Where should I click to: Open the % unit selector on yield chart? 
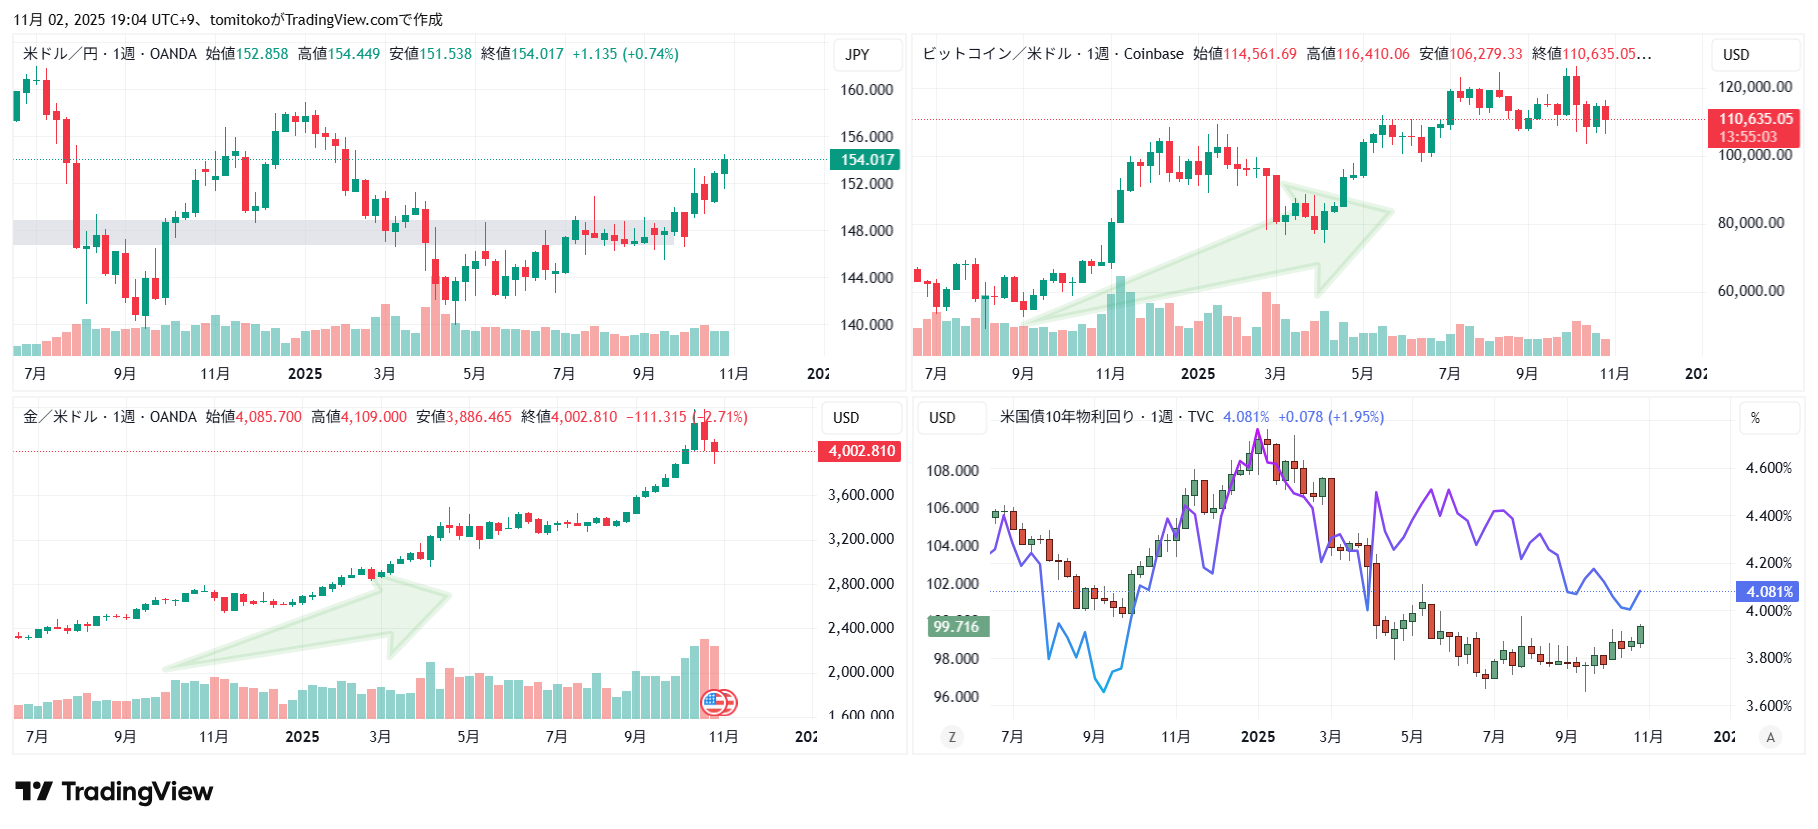[x=1755, y=418]
